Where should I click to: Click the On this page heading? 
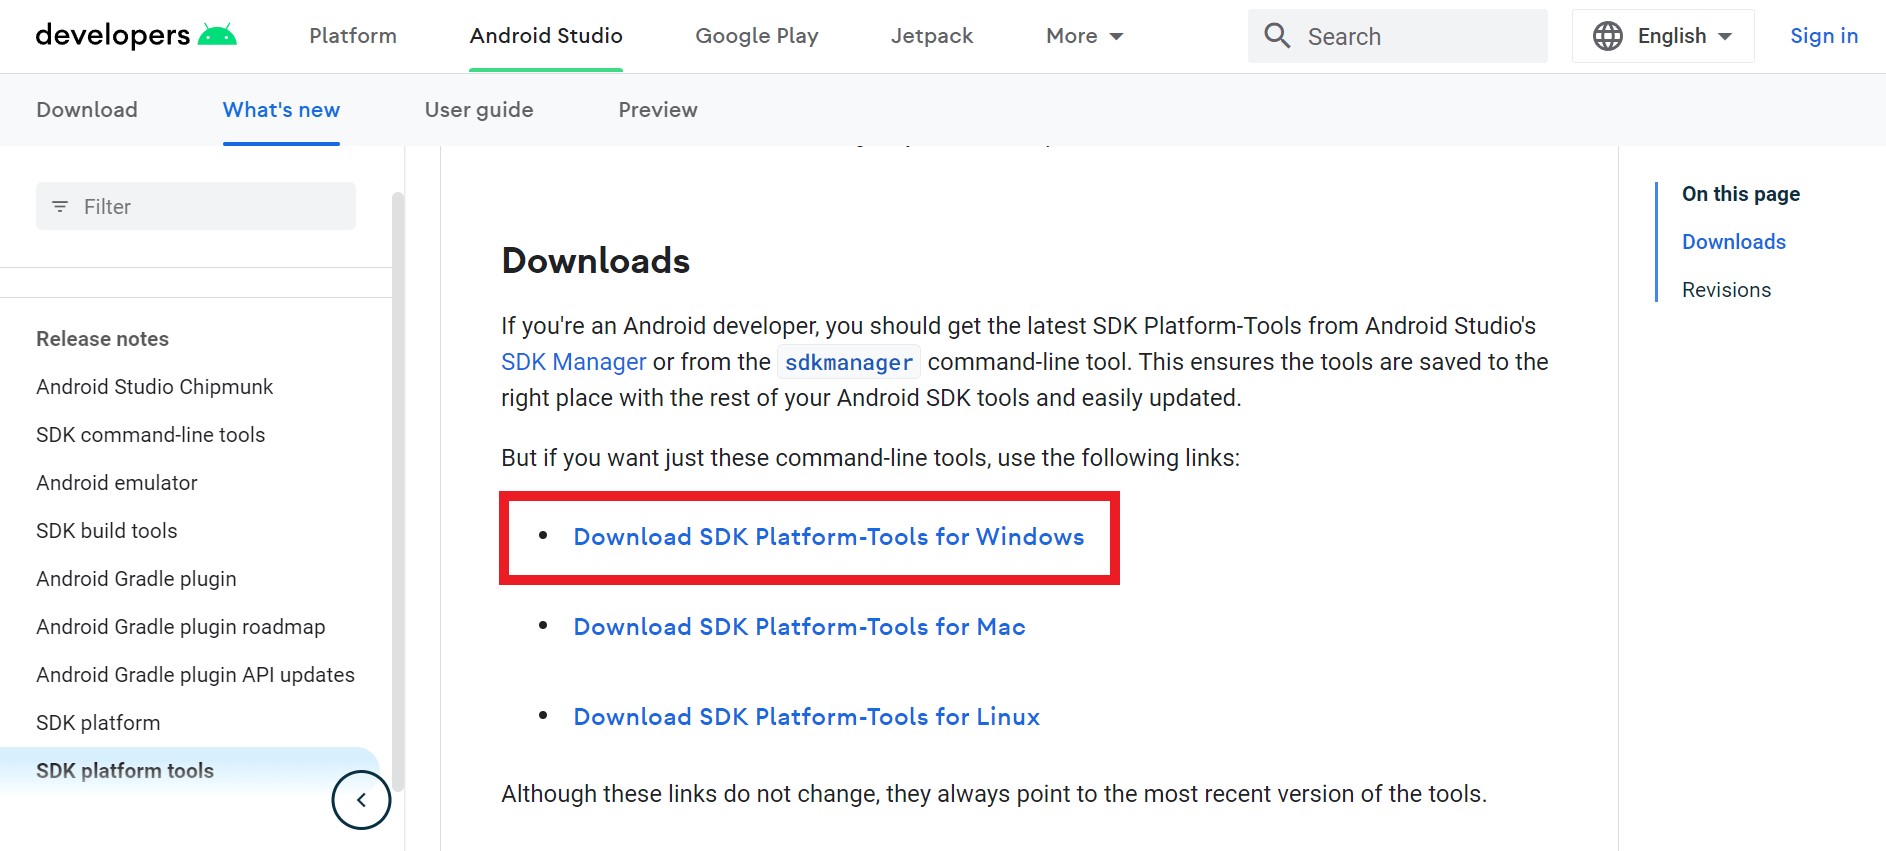coord(1741,194)
